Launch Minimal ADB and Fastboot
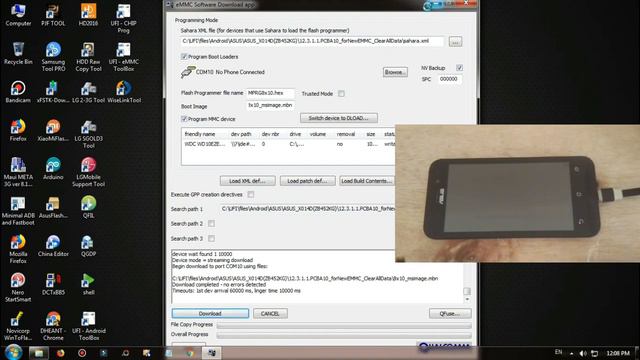Viewport: 640px width, 360px height. pos(18,211)
